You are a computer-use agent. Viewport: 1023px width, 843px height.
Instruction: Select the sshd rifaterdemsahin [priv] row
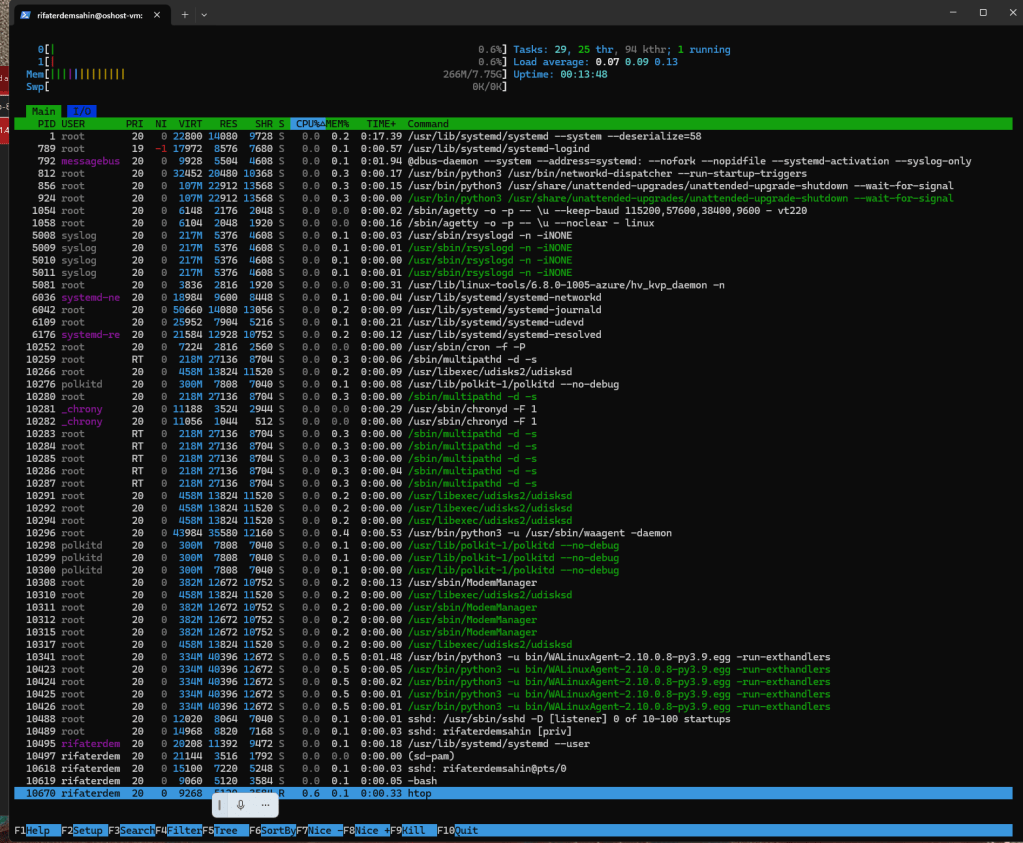[513, 731]
